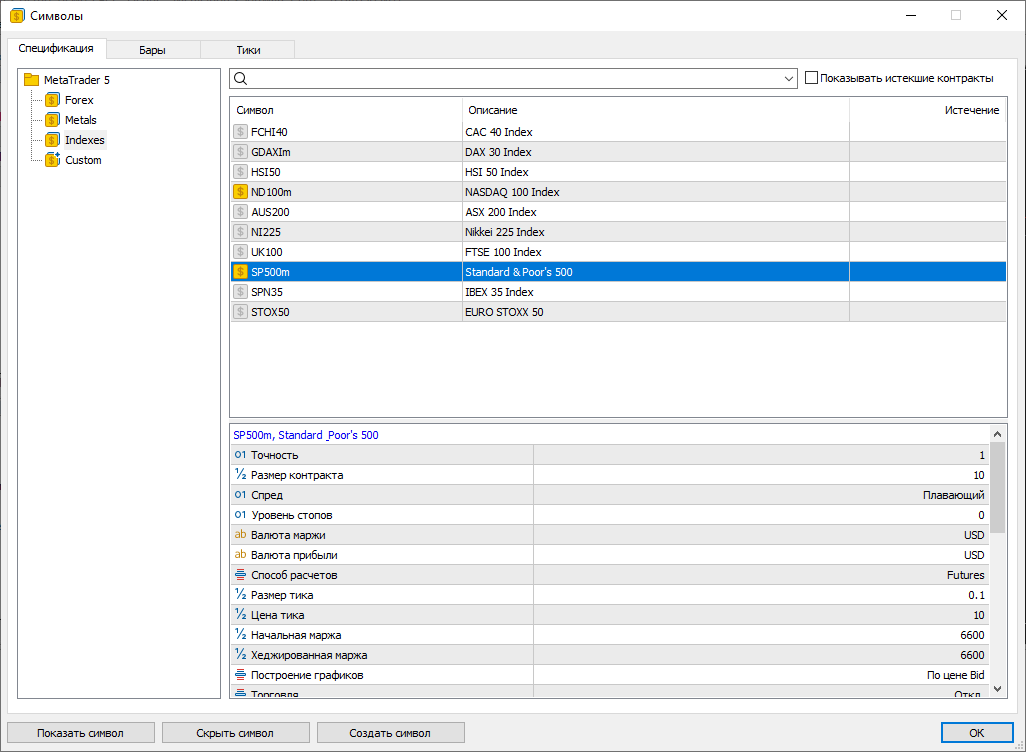Click the specification panel scrollbar thumb

tap(997, 488)
